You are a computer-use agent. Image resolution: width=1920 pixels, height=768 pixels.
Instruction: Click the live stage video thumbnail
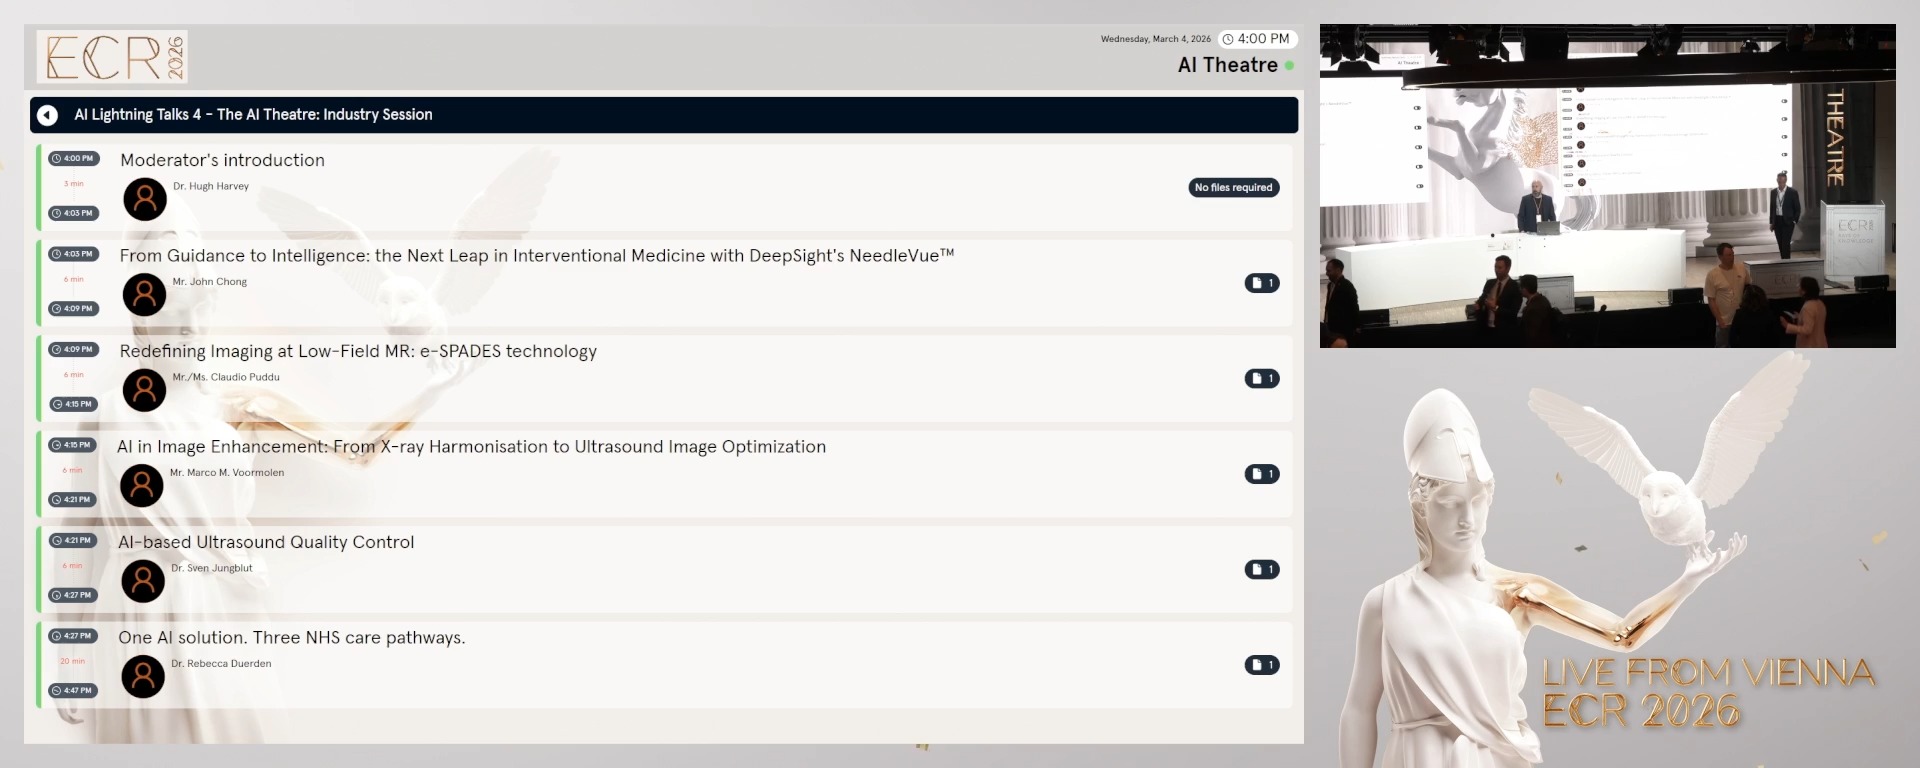(1607, 186)
